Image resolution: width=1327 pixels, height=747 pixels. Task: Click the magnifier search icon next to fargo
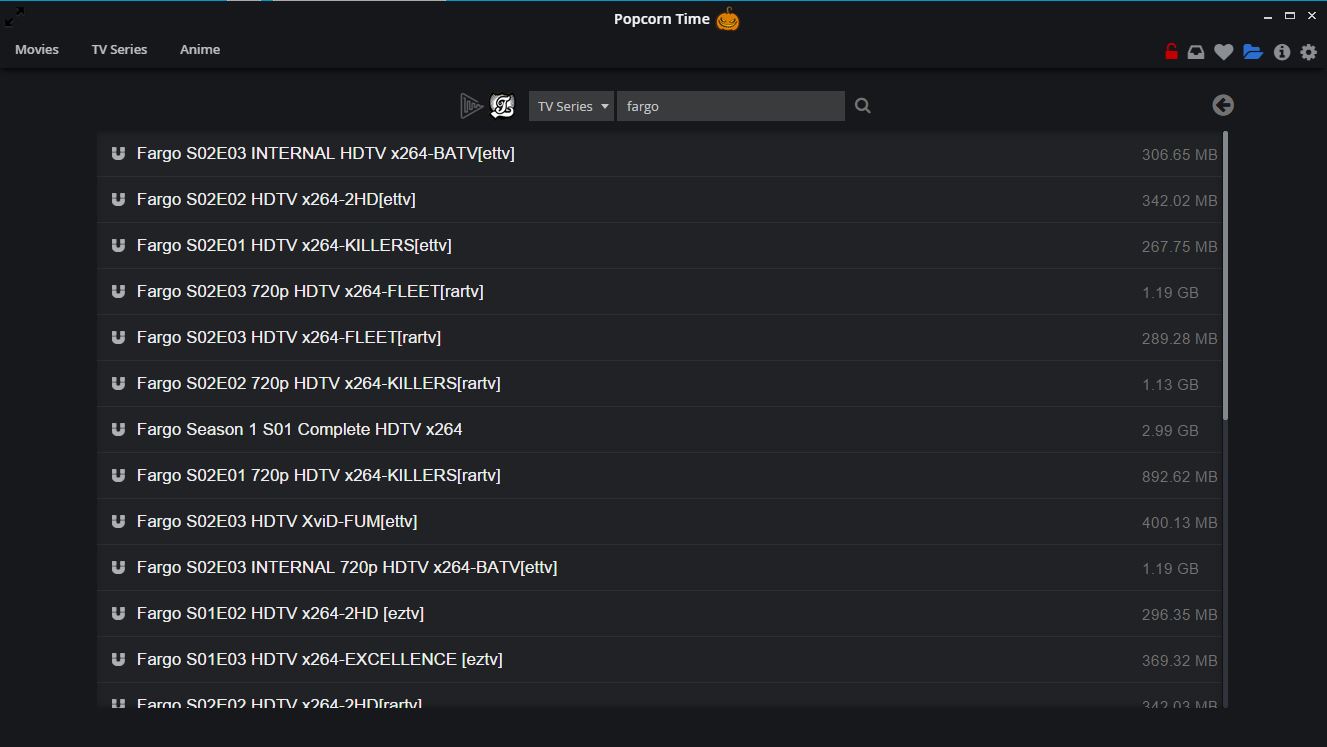(863, 105)
